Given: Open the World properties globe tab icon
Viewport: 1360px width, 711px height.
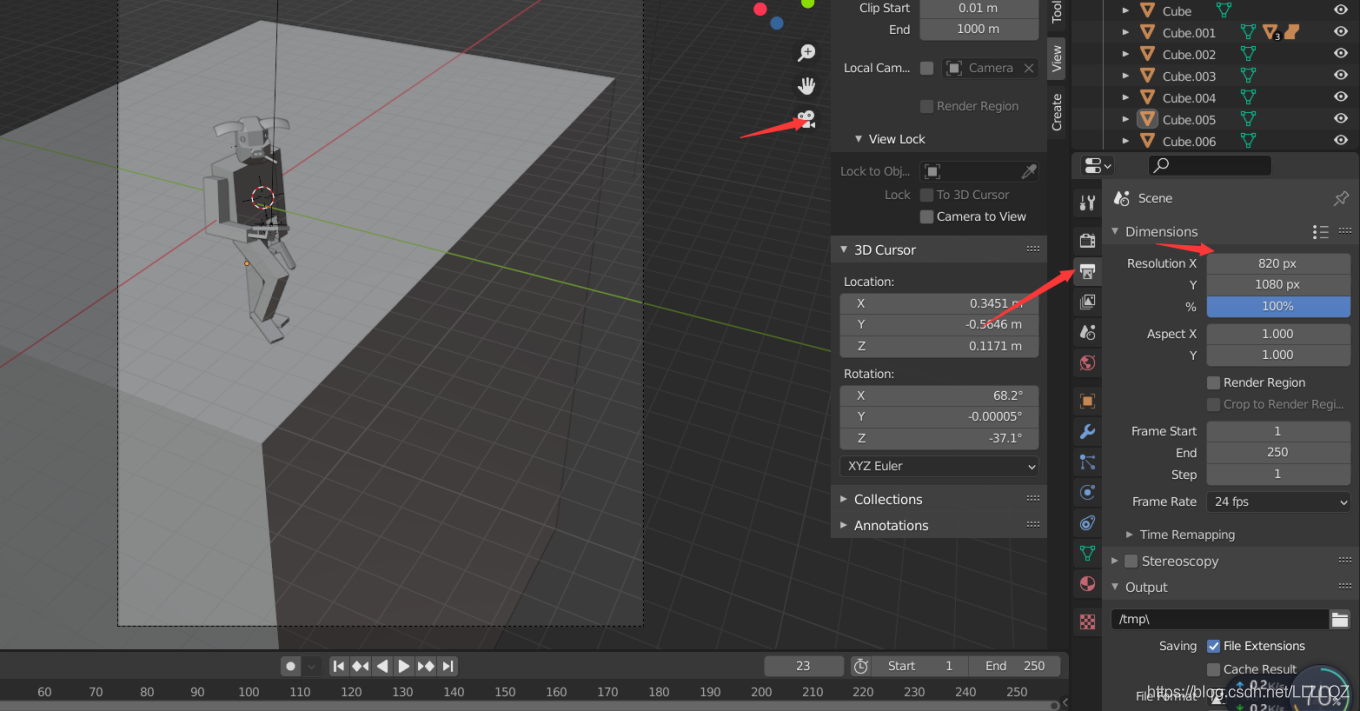Looking at the screenshot, I should [1087, 362].
